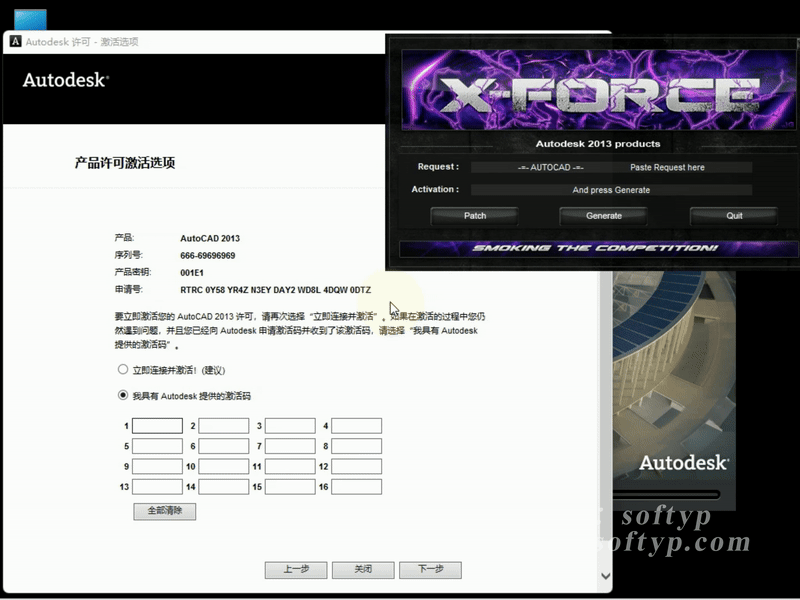The image size is (800, 600).
Task: Click the 关闭 close button
Action: [x=363, y=570]
